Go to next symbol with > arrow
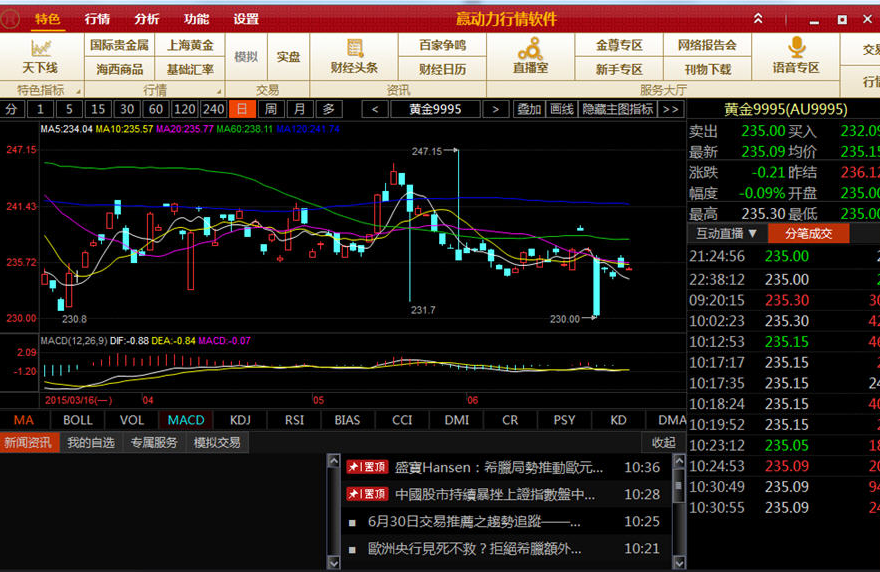880x572 pixels. (495, 109)
